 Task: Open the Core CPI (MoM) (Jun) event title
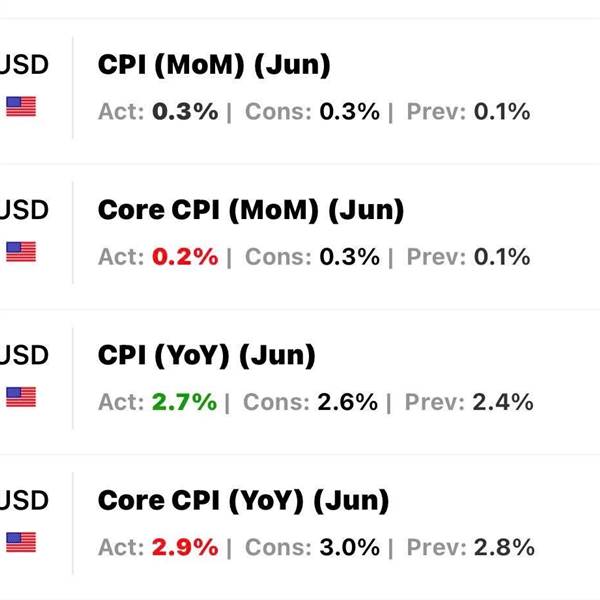[251, 210]
